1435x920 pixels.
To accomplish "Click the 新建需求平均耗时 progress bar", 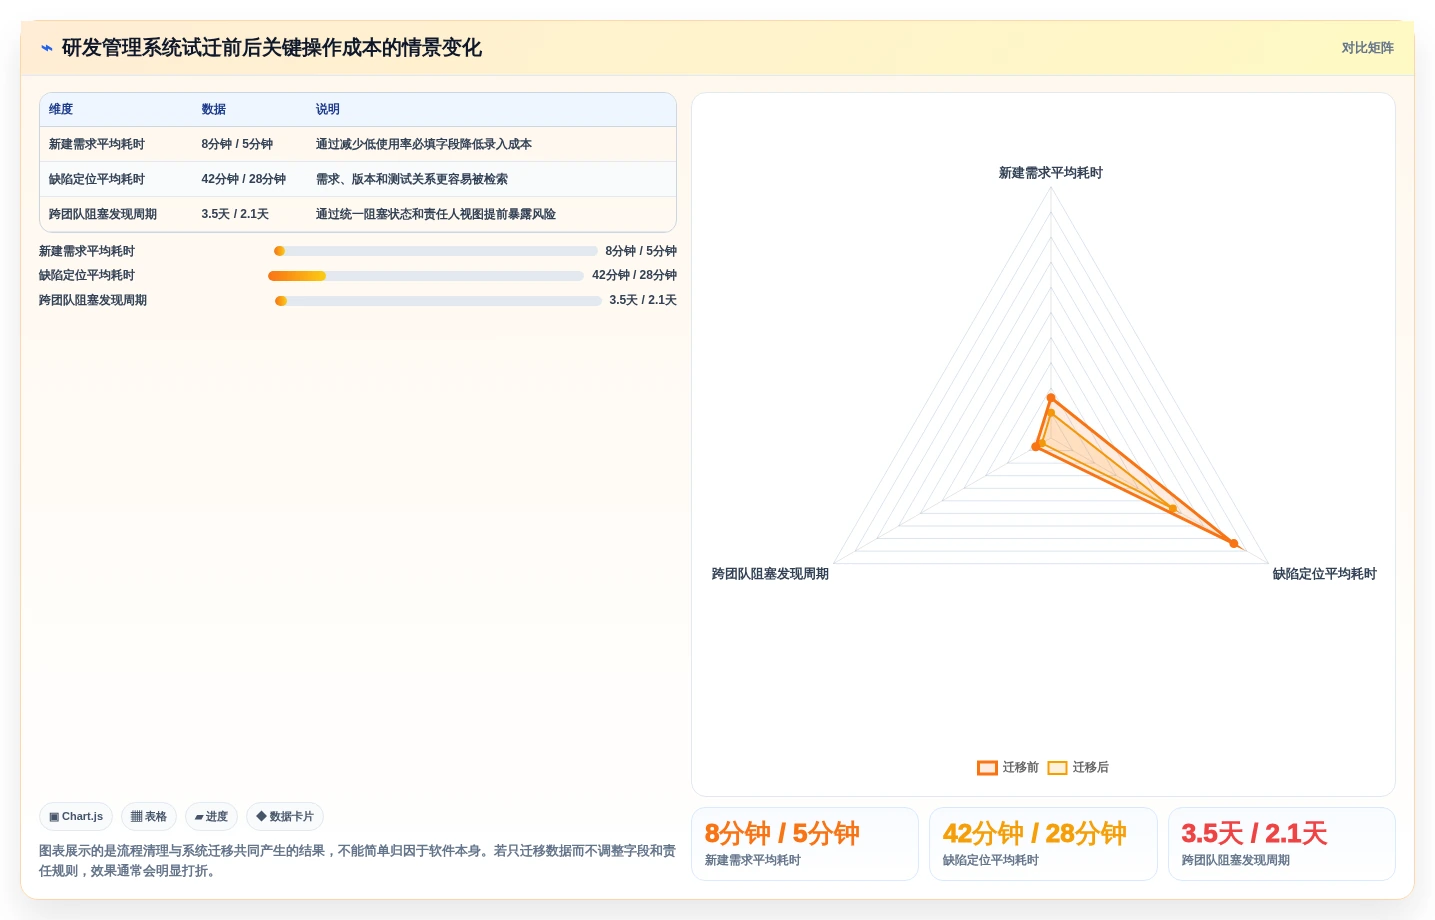I will (435, 251).
